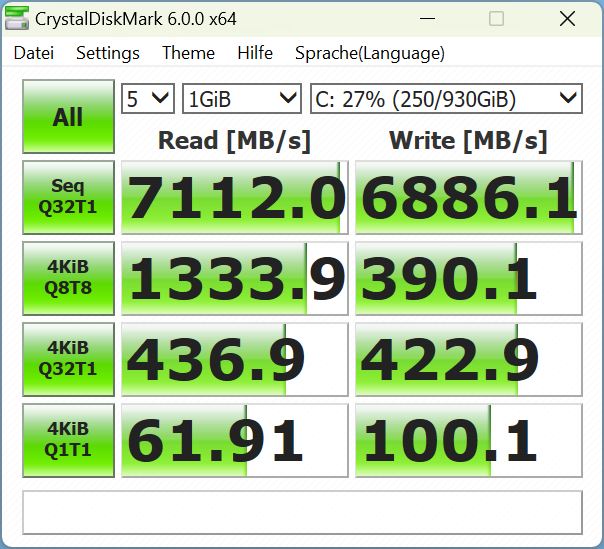The width and height of the screenshot is (604, 549).
Task: Expand the test count dropdown showing 5
Action: coord(148,99)
